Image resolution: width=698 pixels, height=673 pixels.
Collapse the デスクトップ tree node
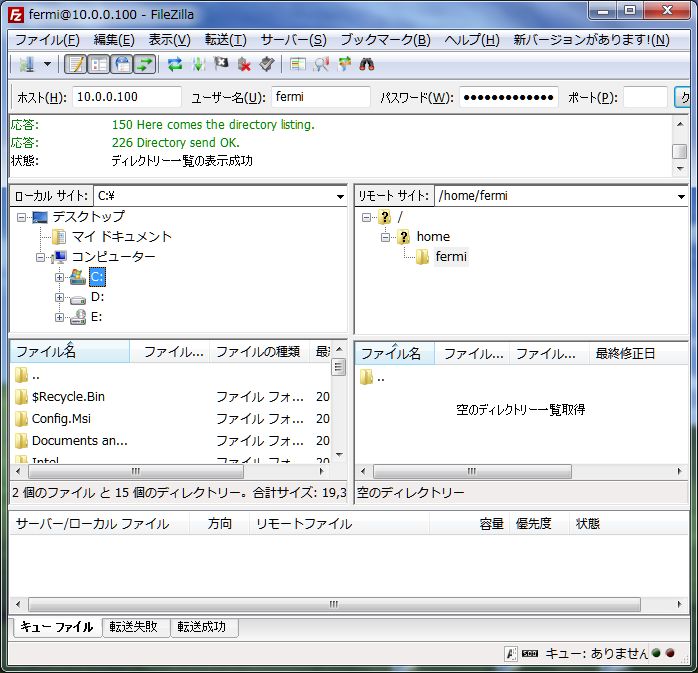point(21,217)
